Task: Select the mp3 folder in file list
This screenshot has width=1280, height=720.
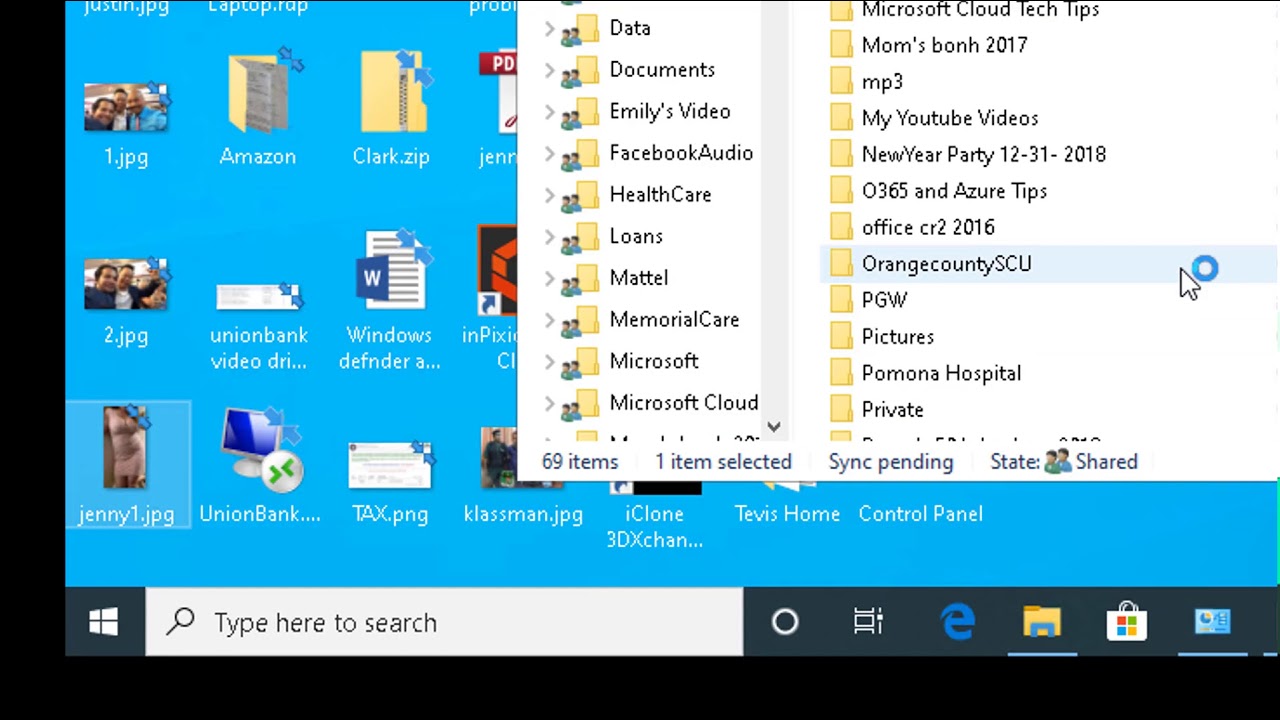Action: tap(882, 82)
